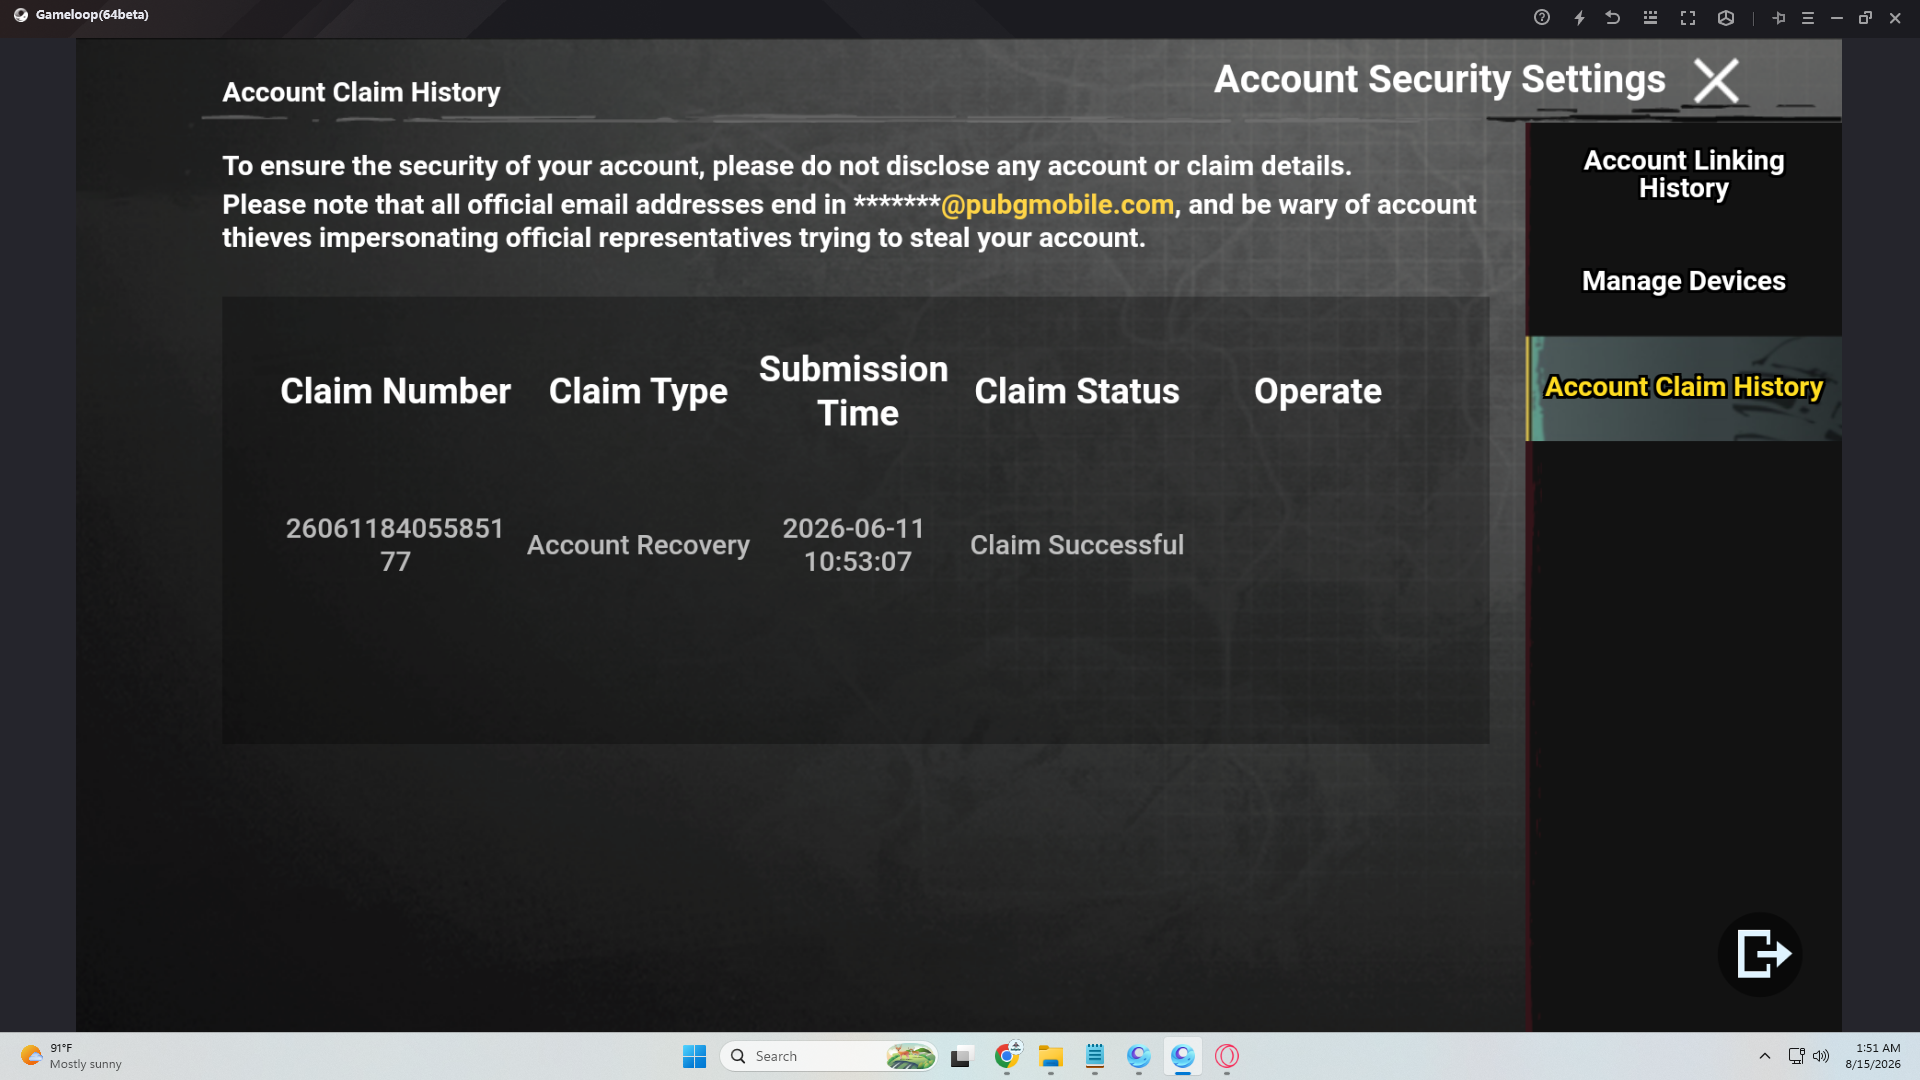
Task: Open the Gameloop hamburger menu
Action: tap(1808, 17)
